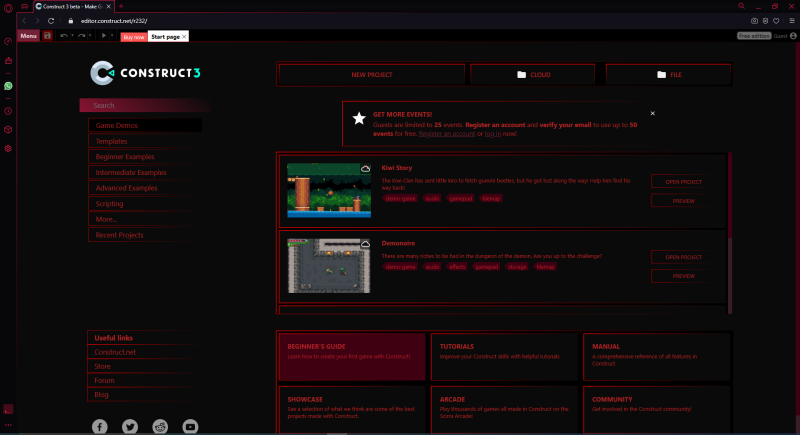This screenshot has width=800, height=435.
Task: Click the demo-game tag under Kiwi Story
Action: (x=401, y=198)
